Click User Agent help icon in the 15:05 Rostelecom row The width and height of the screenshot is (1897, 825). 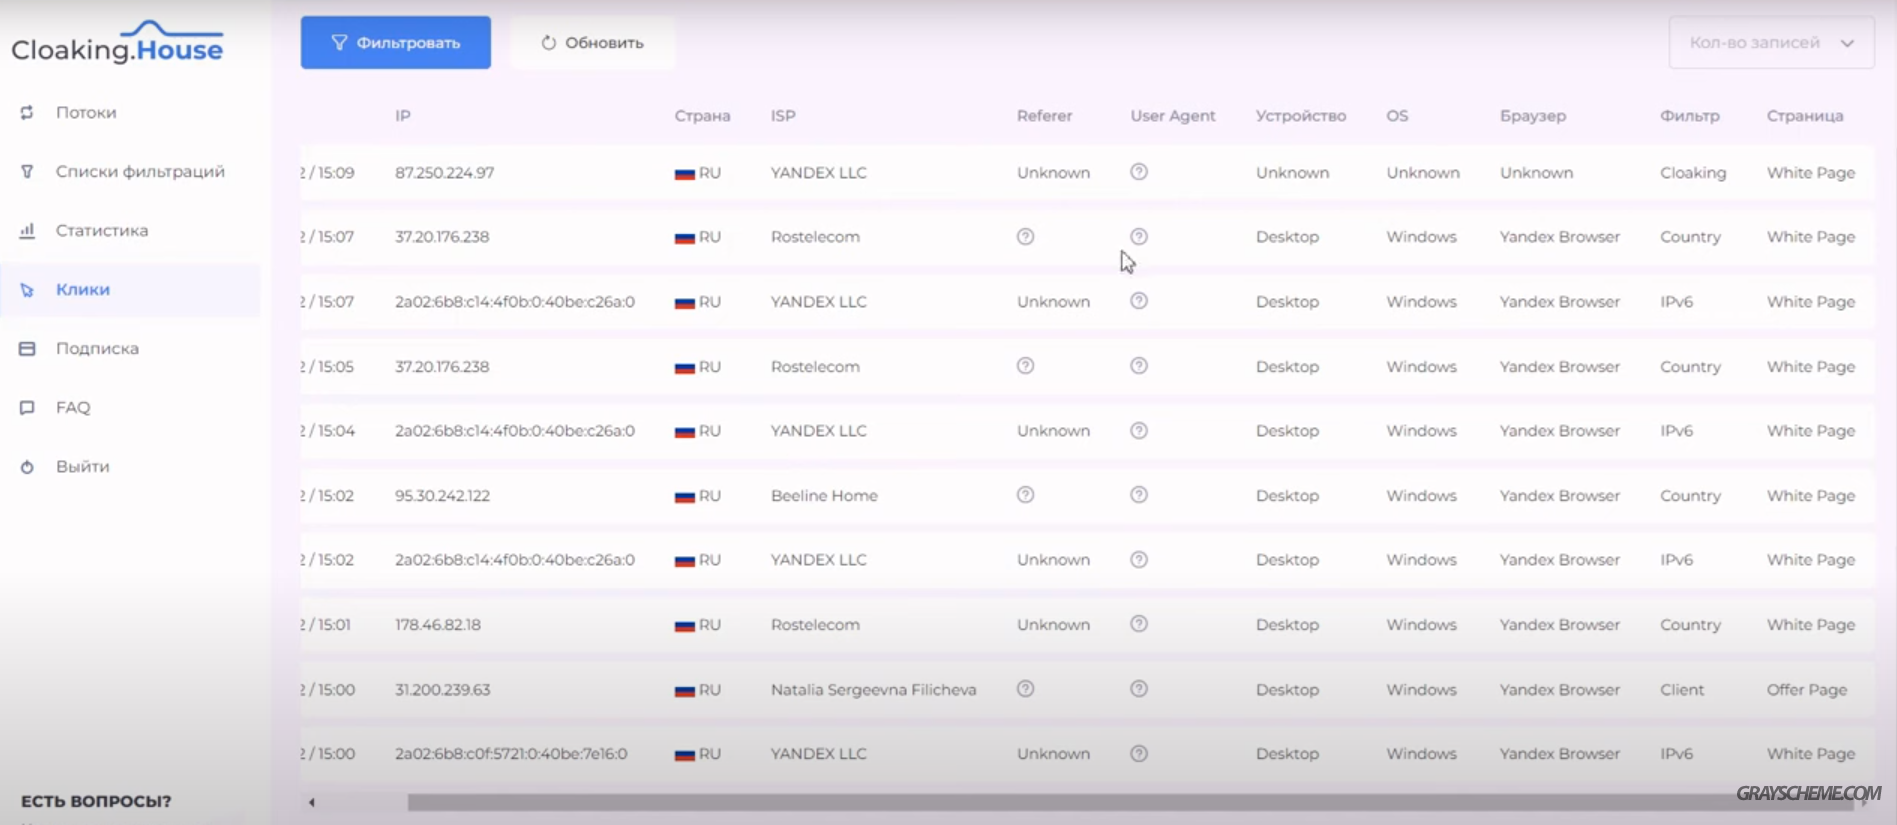[1139, 366]
